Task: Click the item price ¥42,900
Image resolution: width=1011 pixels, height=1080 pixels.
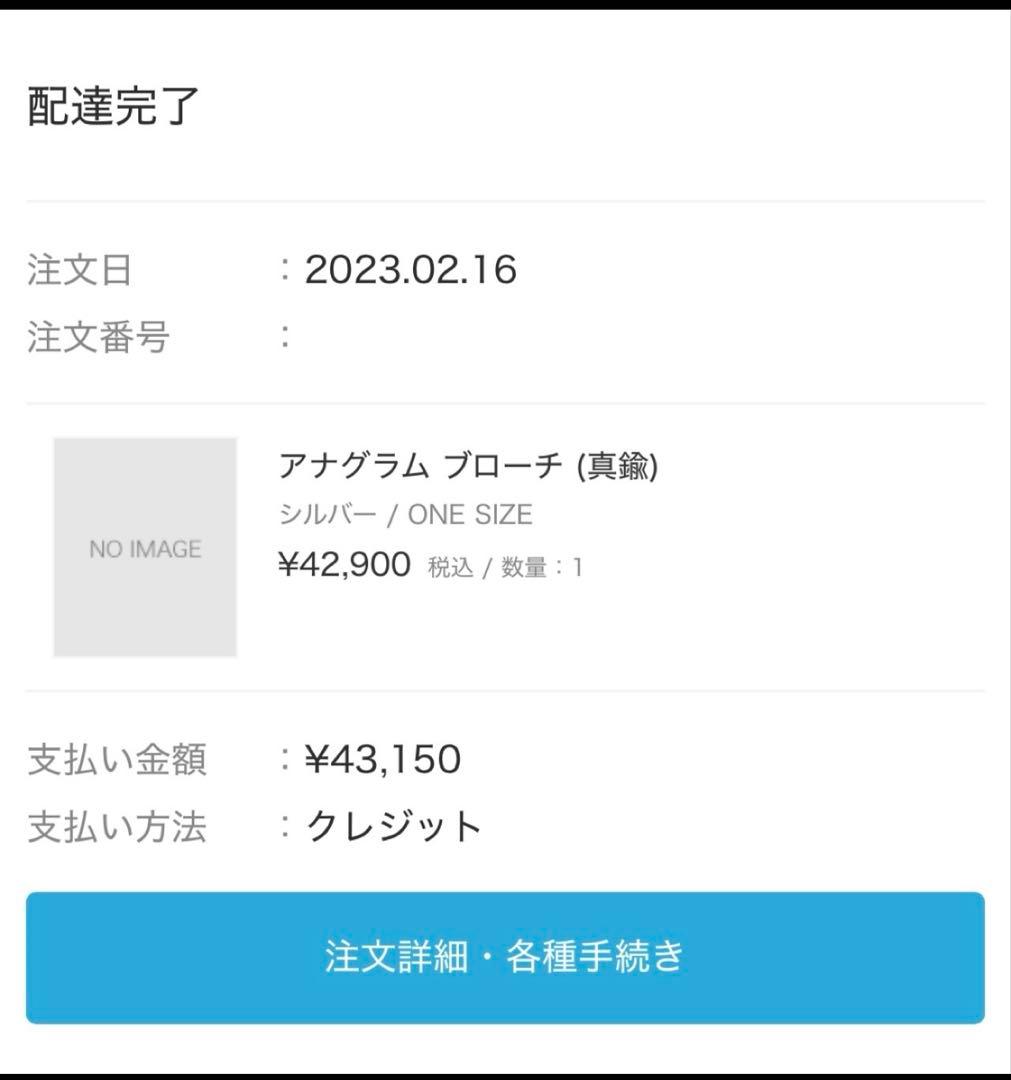Action: coord(344,565)
